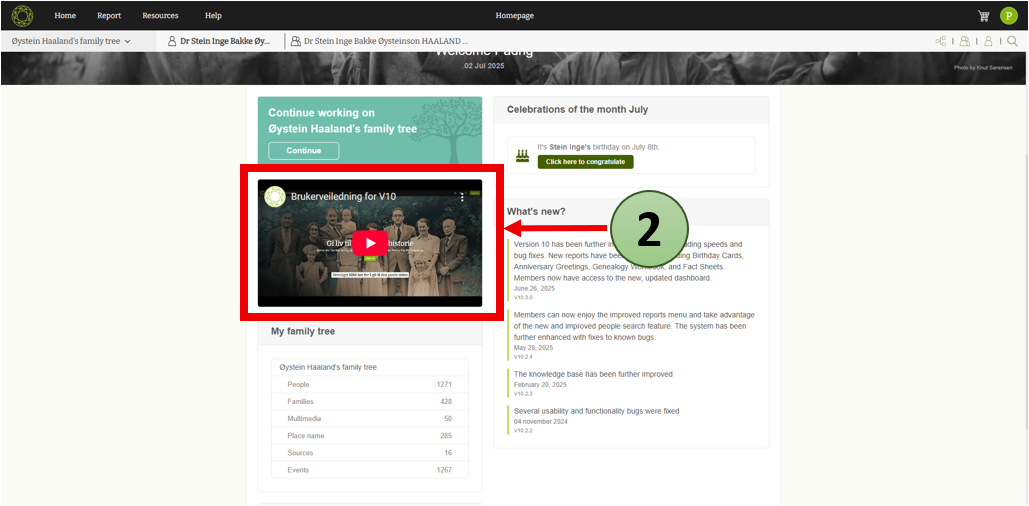Open the People row in family tree stats

pyautogui.click(x=369, y=384)
